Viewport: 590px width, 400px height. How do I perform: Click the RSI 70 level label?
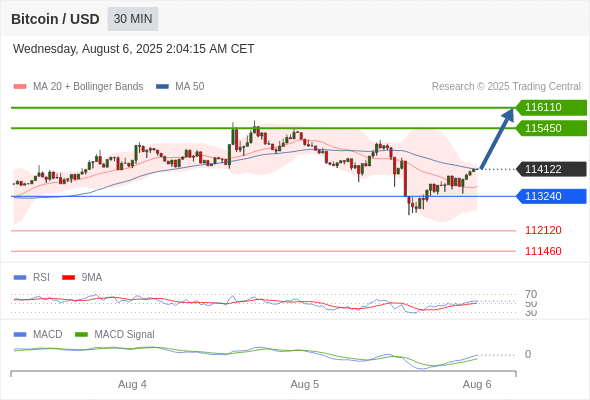click(x=531, y=294)
